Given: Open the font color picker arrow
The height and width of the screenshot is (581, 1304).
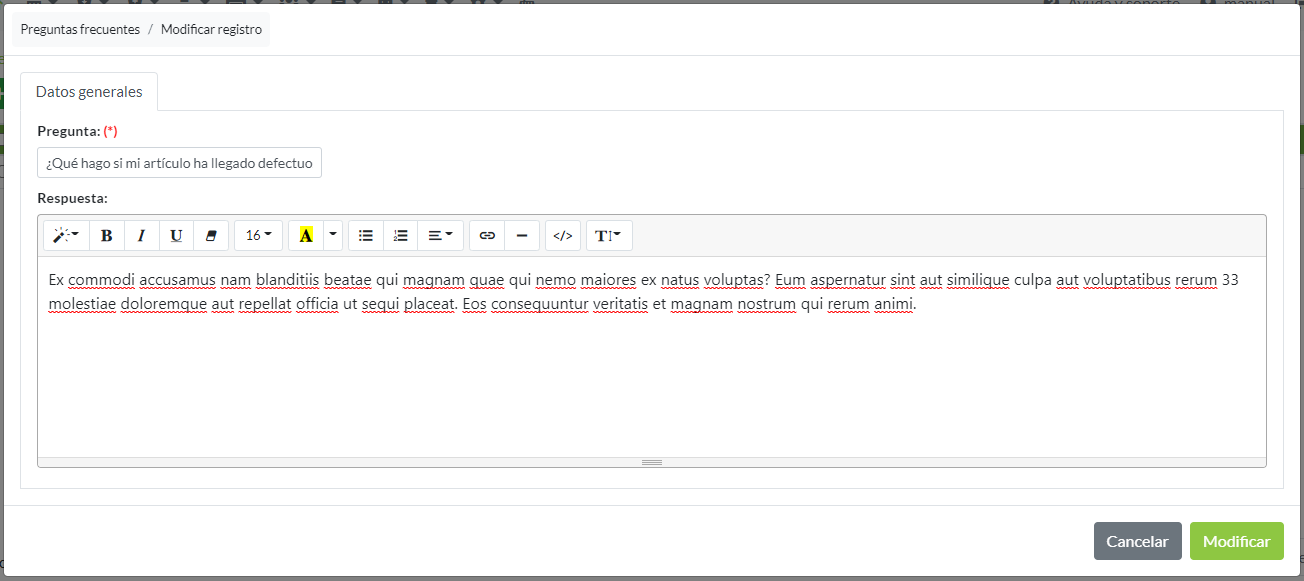Looking at the screenshot, I should coord(332,235).
